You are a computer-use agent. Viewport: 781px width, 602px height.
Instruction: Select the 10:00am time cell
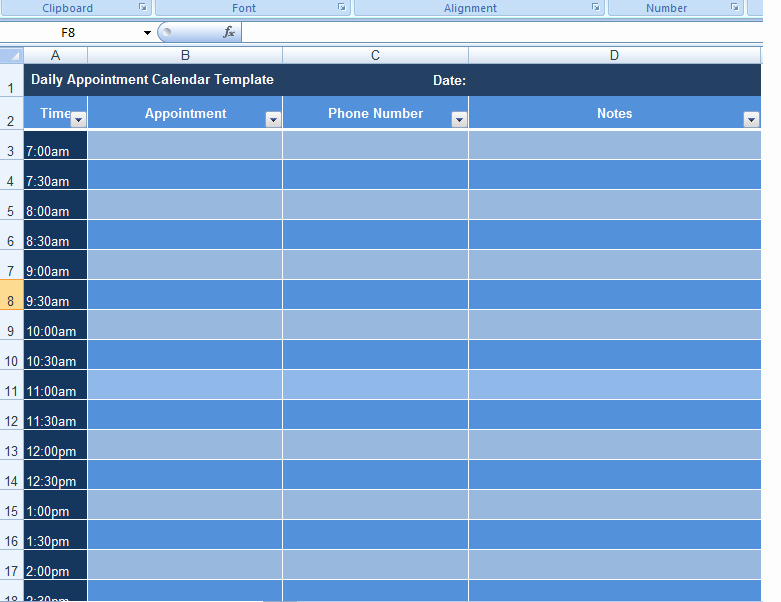pos(56,325)
